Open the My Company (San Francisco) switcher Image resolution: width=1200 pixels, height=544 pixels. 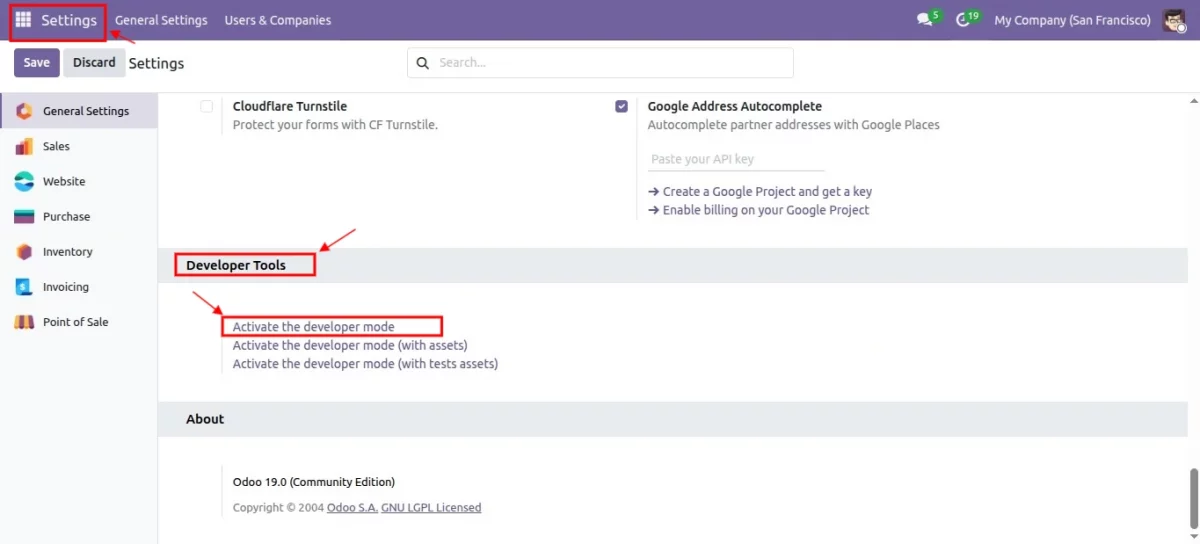coord(1072,20)
